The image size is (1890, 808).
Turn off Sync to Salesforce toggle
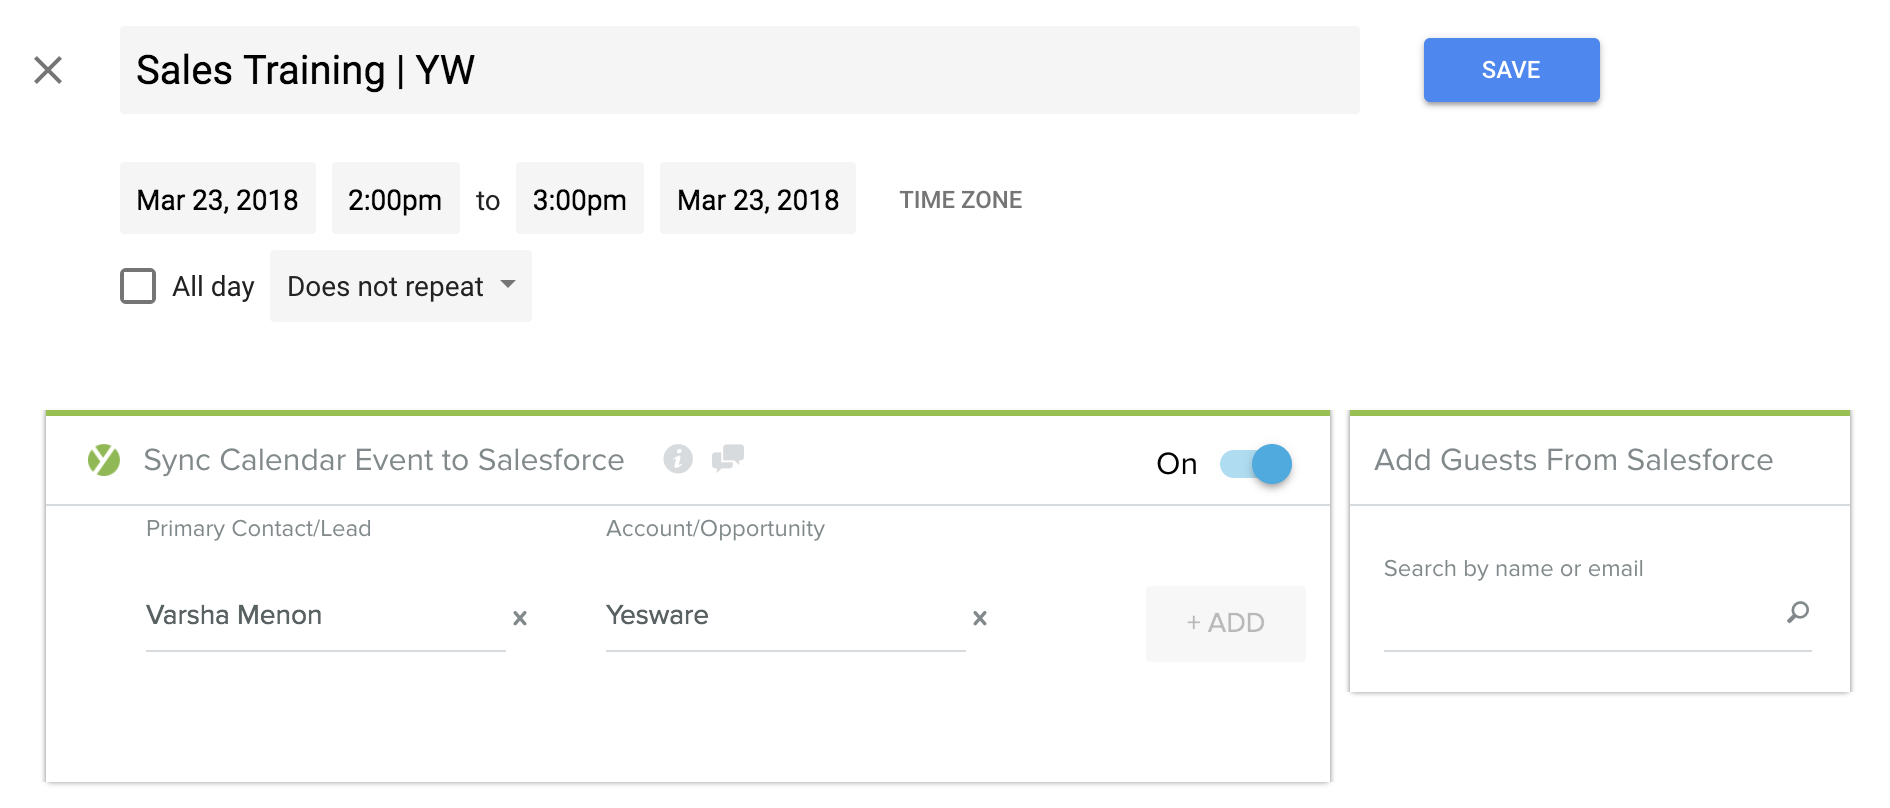pyautogui.click(x=1256, y=464)
